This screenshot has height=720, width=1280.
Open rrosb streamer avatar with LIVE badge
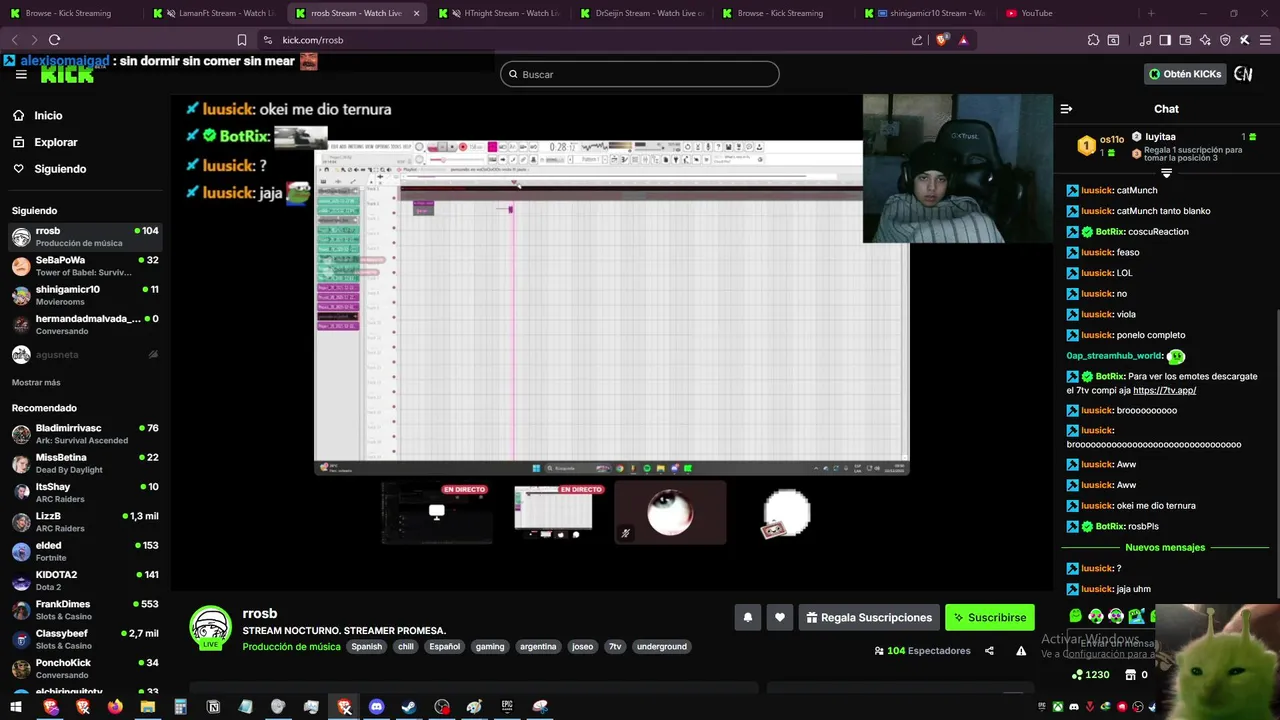click(210, 628)
